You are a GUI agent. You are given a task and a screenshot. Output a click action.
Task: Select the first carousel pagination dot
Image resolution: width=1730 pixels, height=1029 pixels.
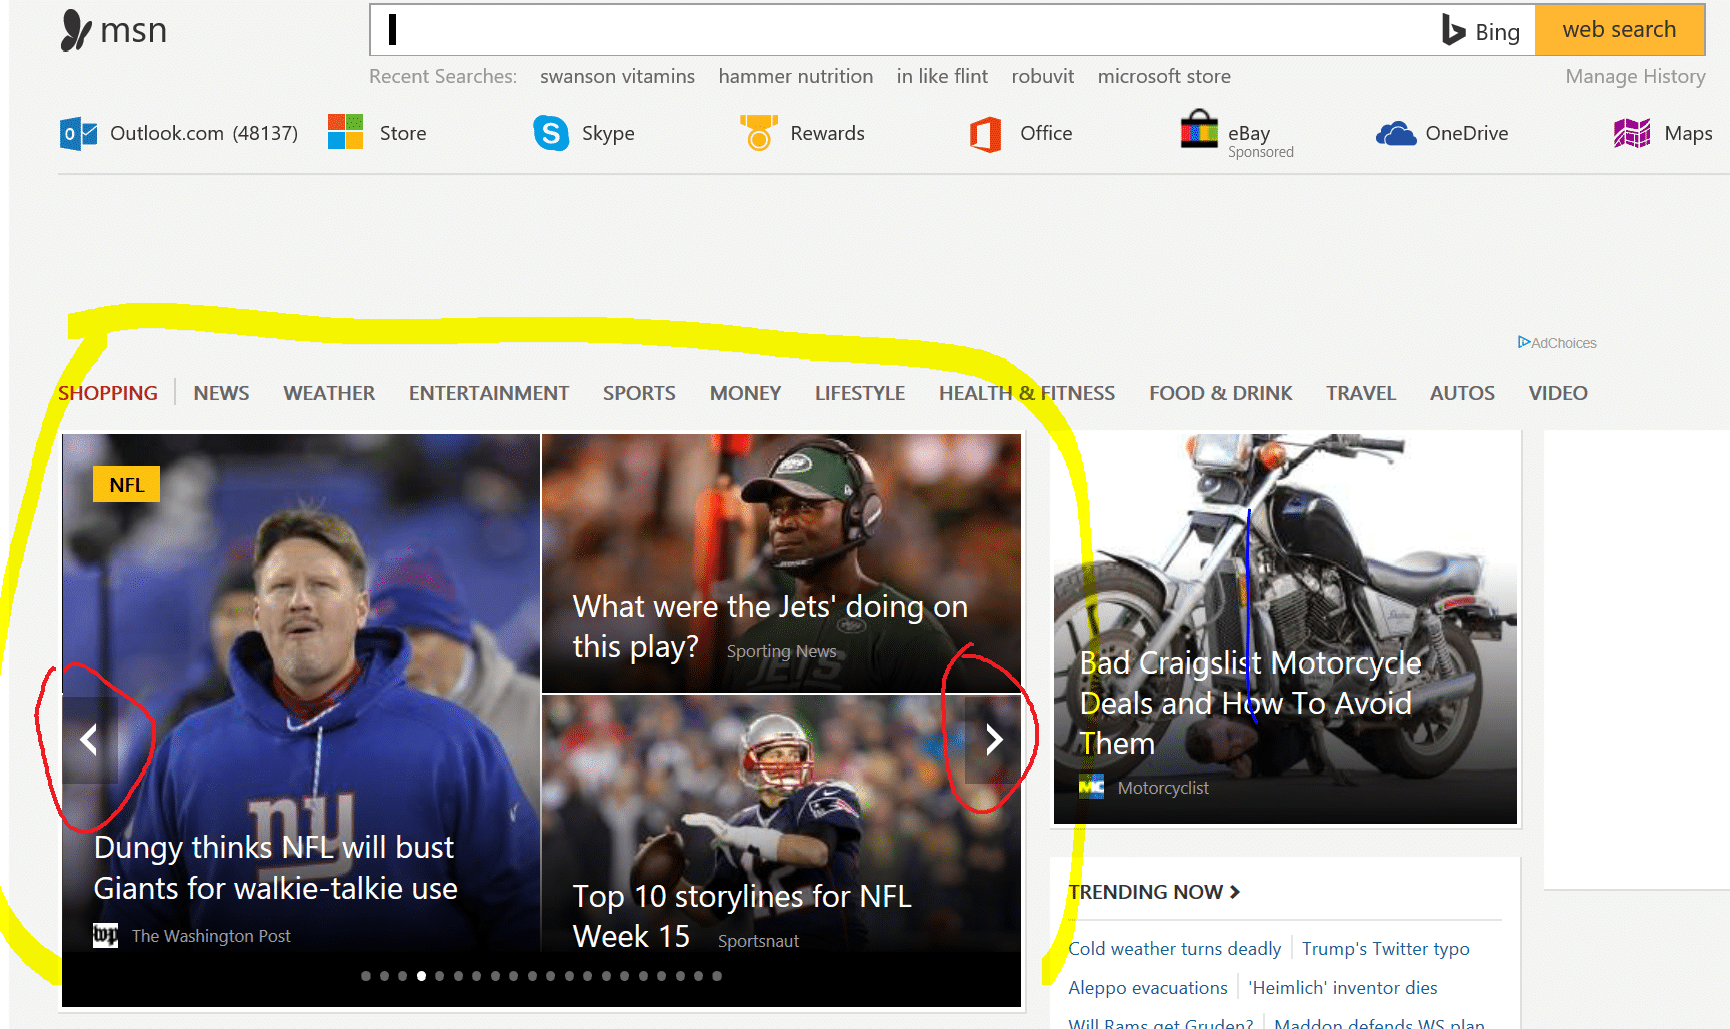[x=366, y=976]
